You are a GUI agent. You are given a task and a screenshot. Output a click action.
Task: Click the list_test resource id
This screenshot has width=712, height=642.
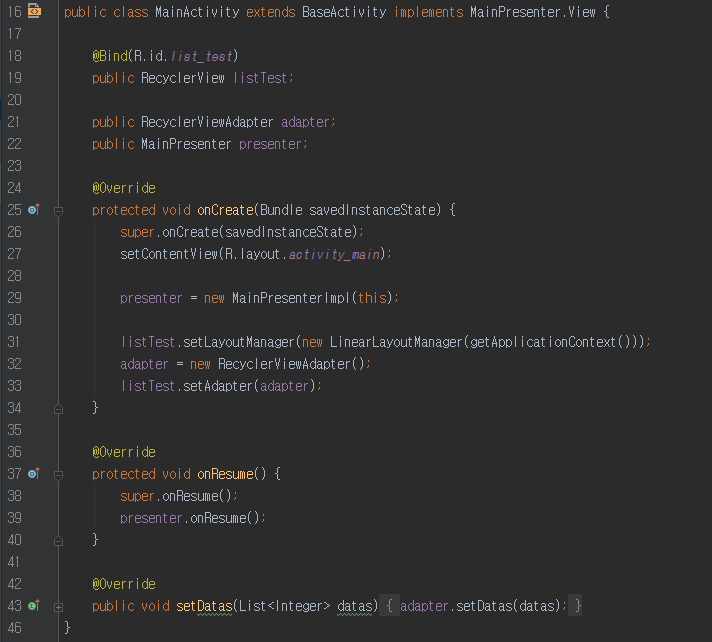point(202,56)
